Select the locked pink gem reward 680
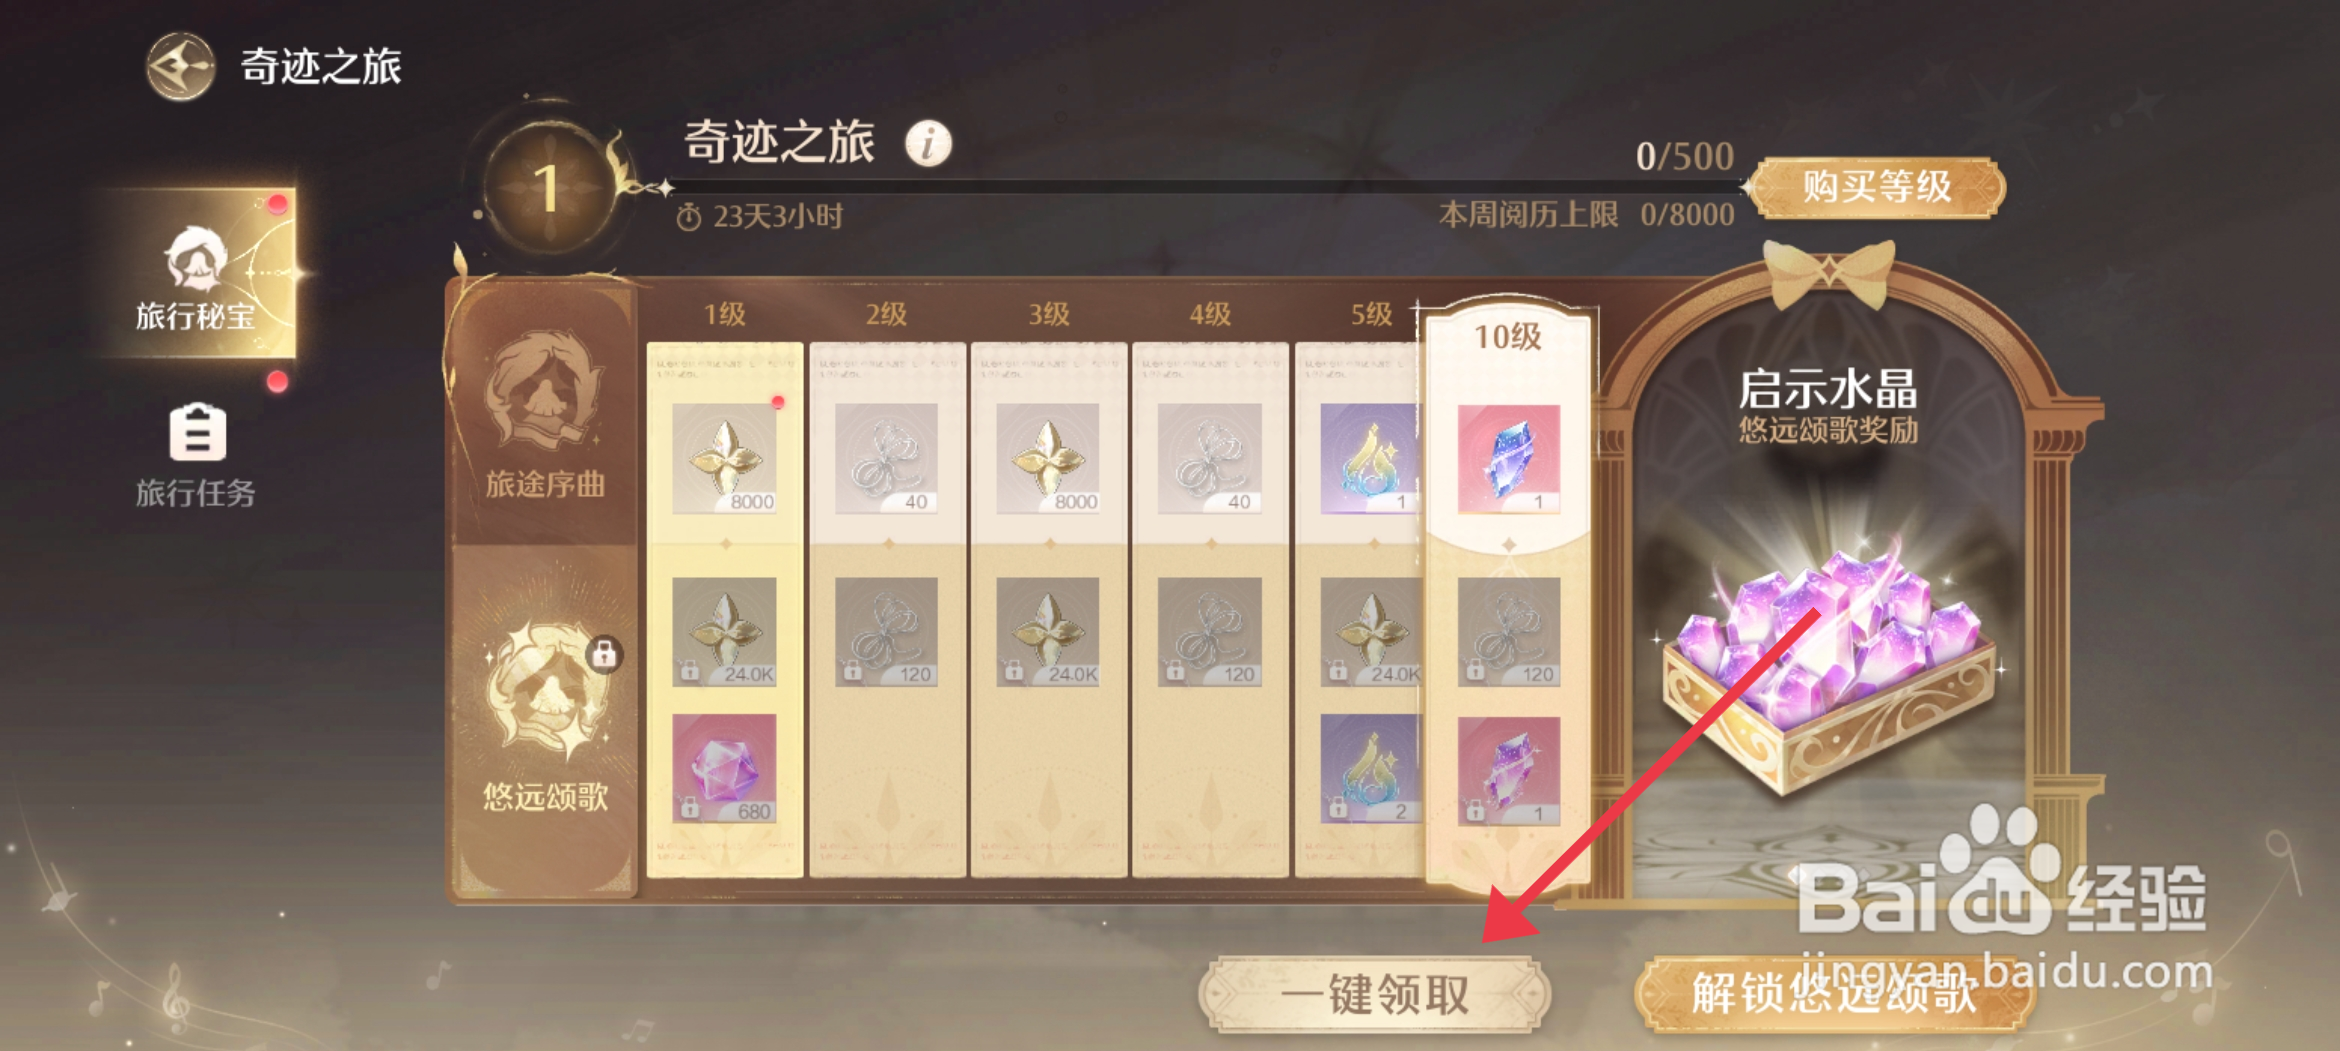This screenshot has width=2340, height=1051. point(725,768)
